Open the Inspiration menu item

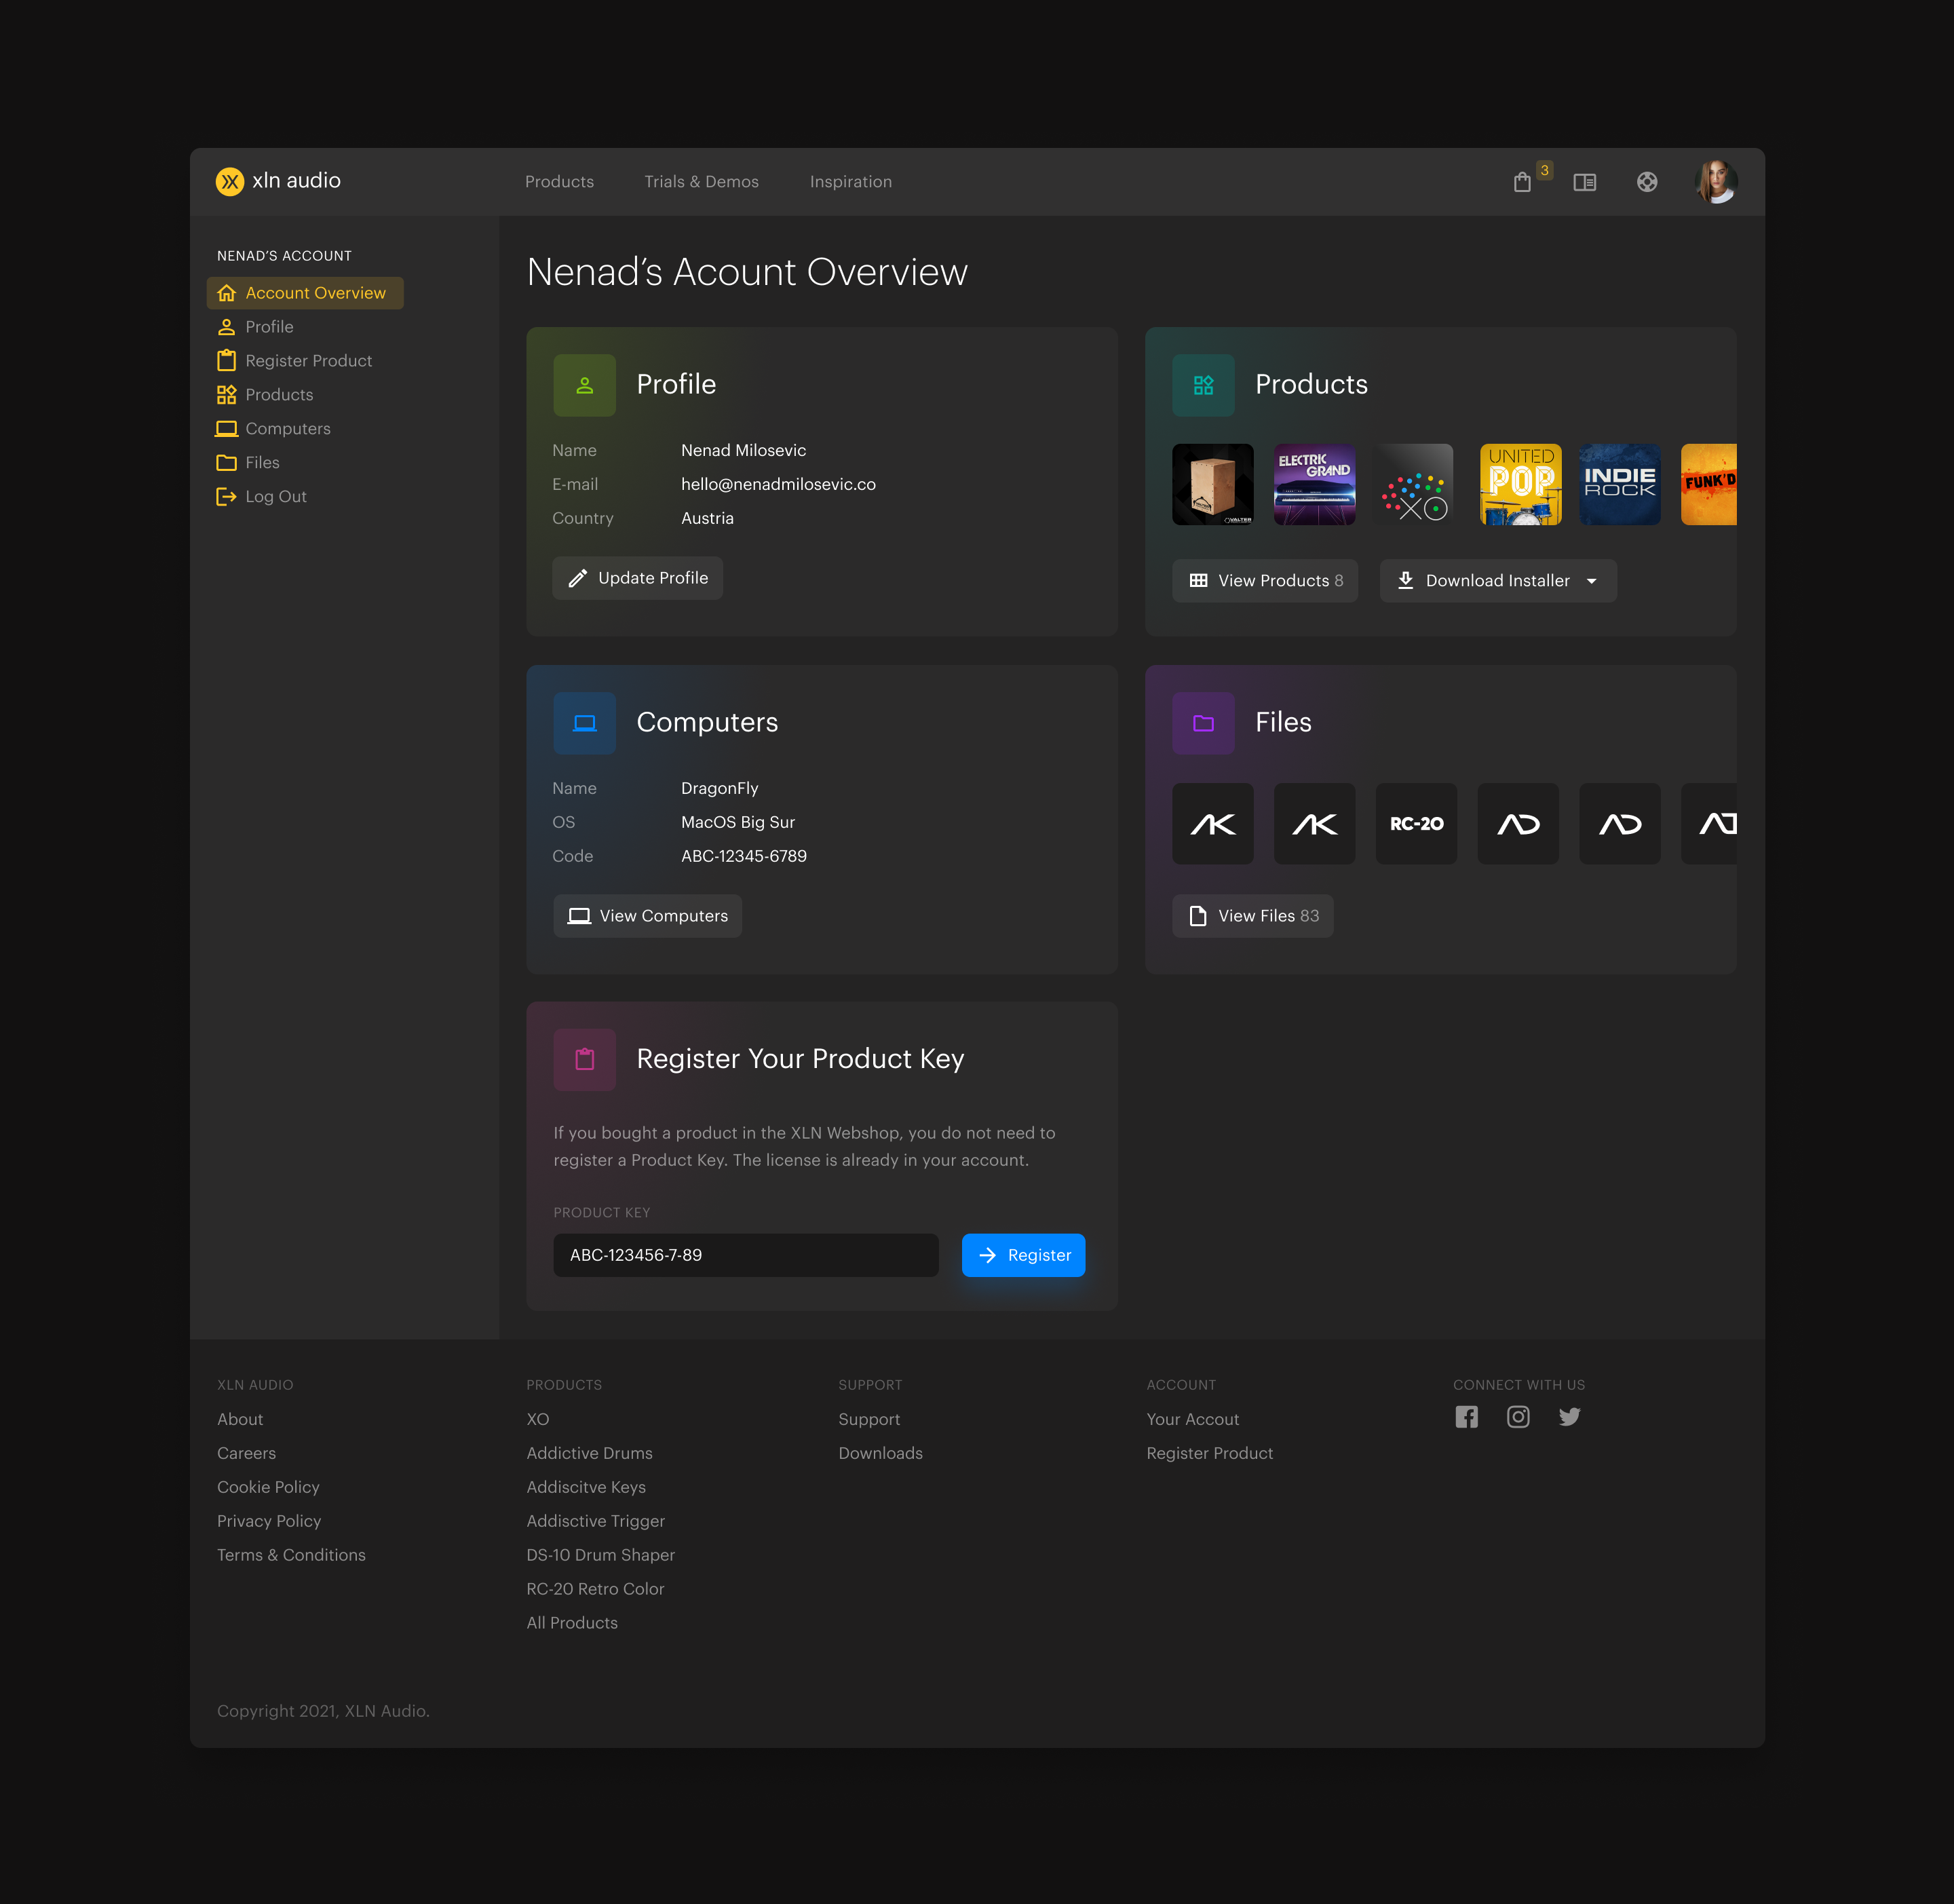[x=850, y=182]
